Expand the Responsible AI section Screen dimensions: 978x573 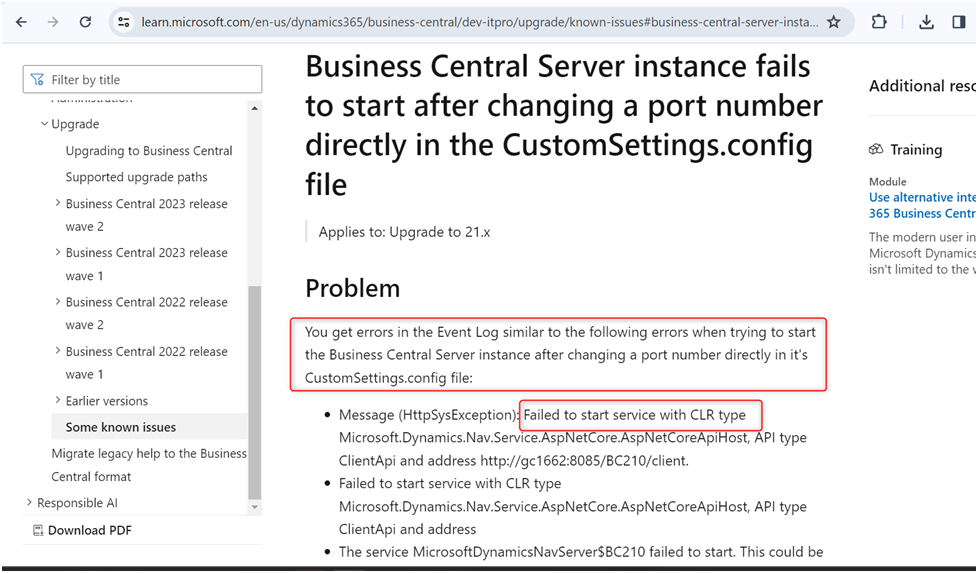coord(29,503)
